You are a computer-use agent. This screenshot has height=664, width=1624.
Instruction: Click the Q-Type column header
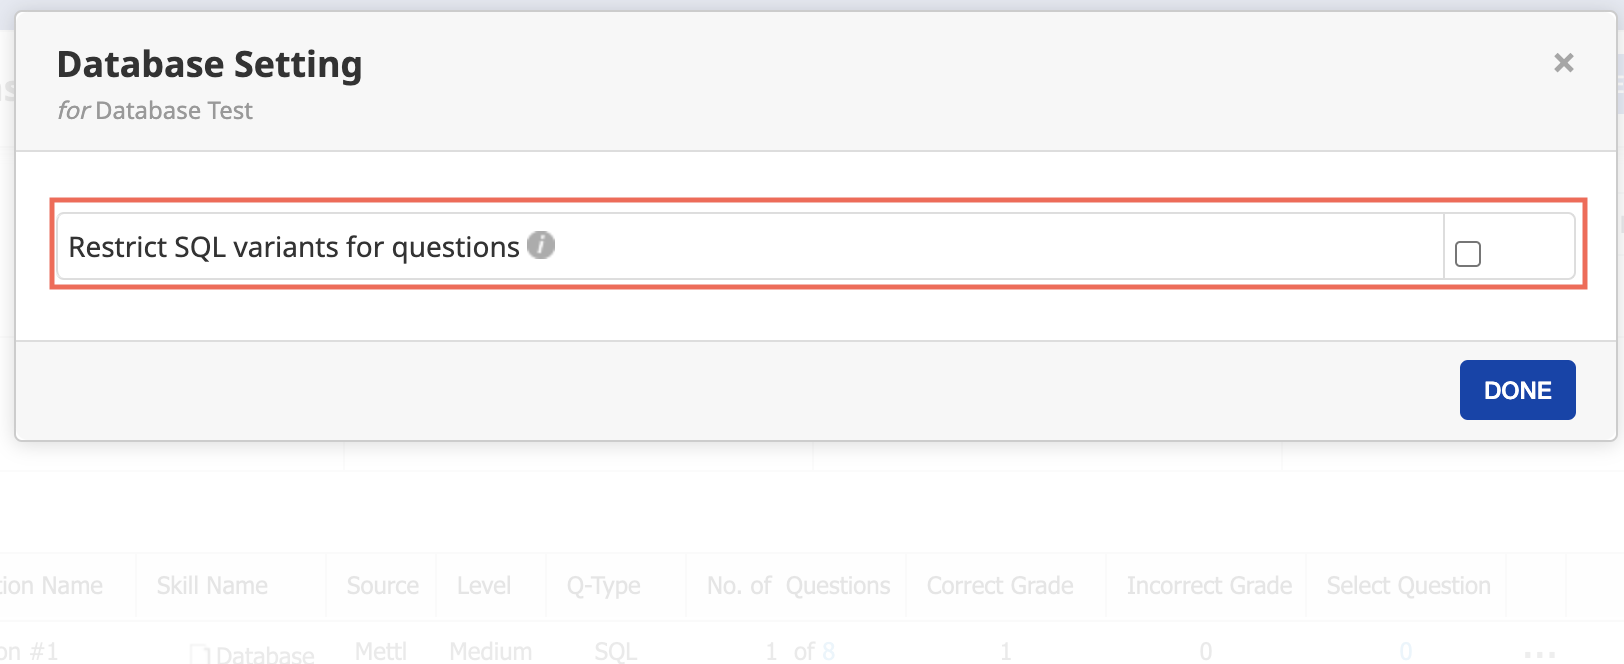pyautogui.click(x=603, y=586)
